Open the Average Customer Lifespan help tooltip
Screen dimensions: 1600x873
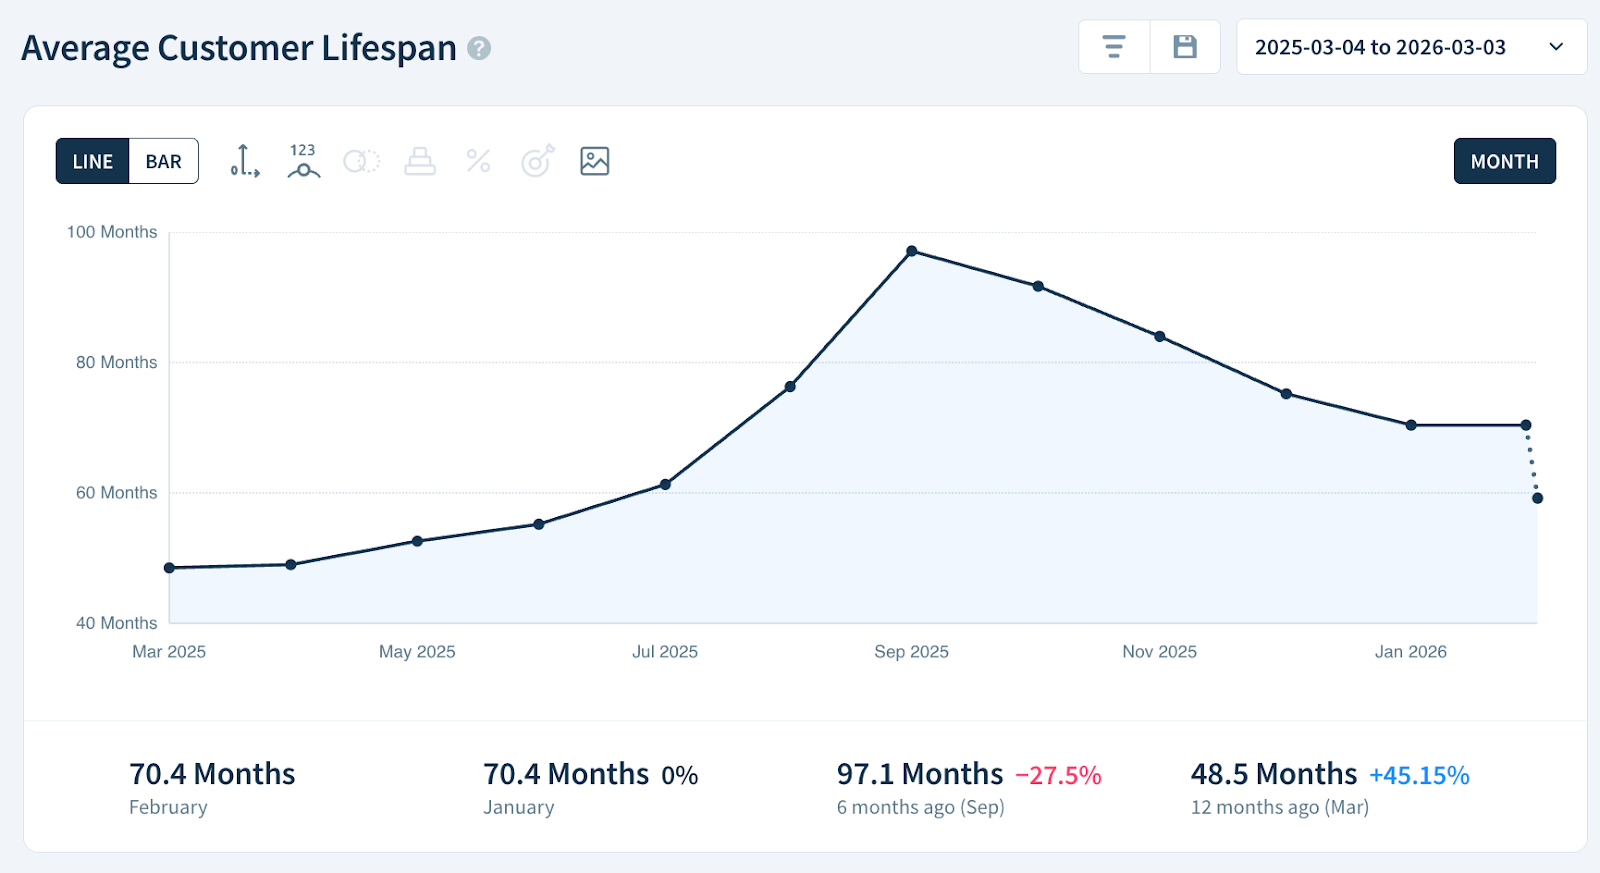(x=478, y=48)
